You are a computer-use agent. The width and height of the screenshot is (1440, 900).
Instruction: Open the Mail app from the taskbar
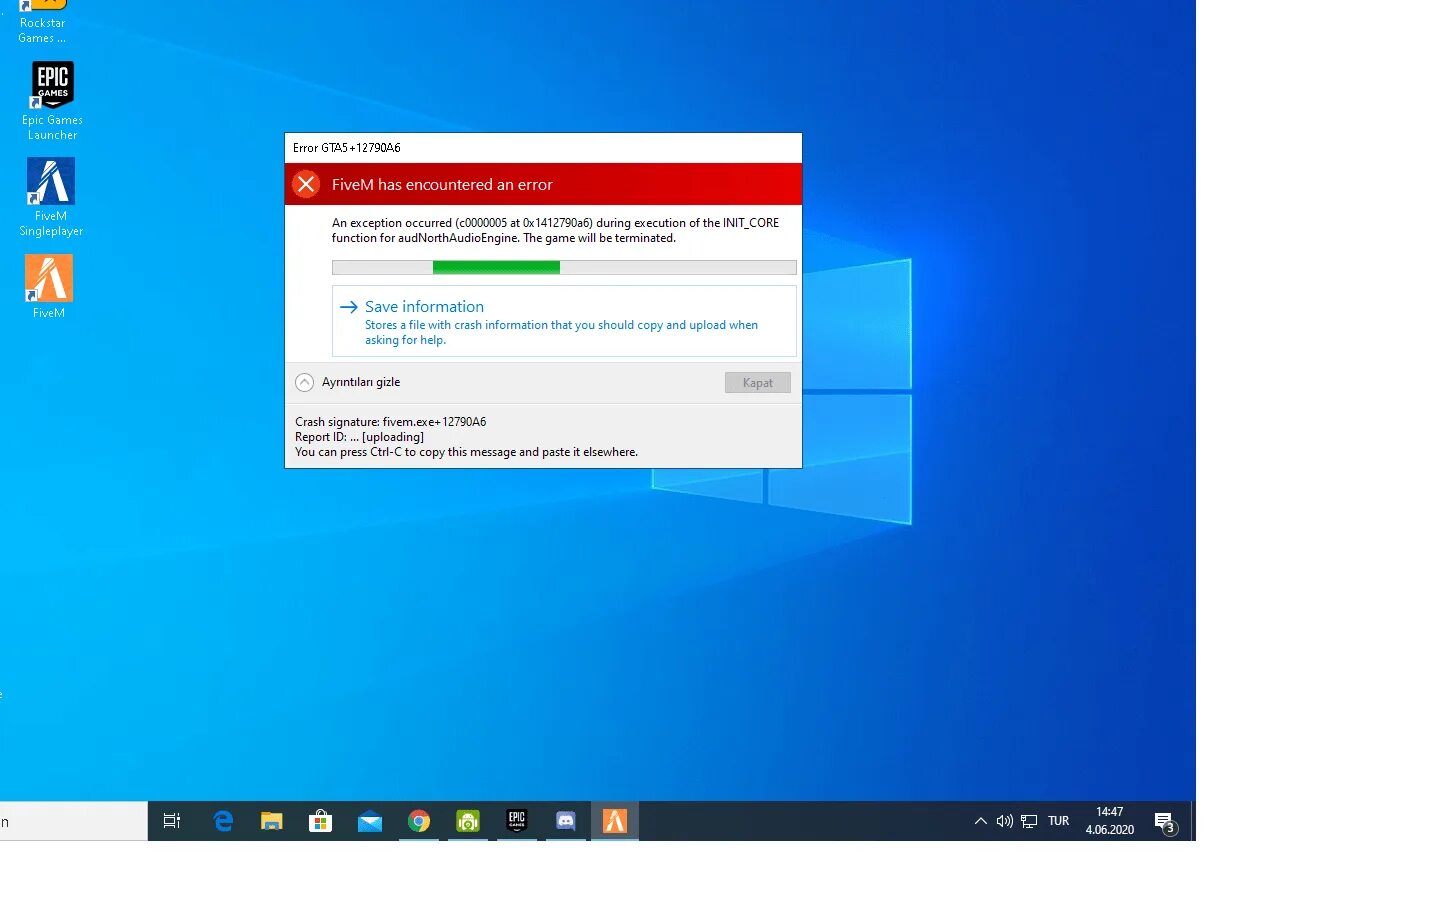370,821
